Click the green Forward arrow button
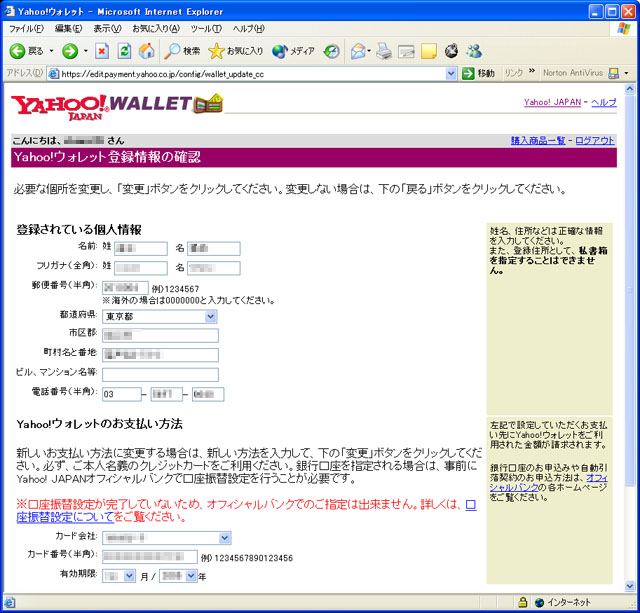Image resolution: width=640 pixels, height=613 pixels. [x=70, y=51]
